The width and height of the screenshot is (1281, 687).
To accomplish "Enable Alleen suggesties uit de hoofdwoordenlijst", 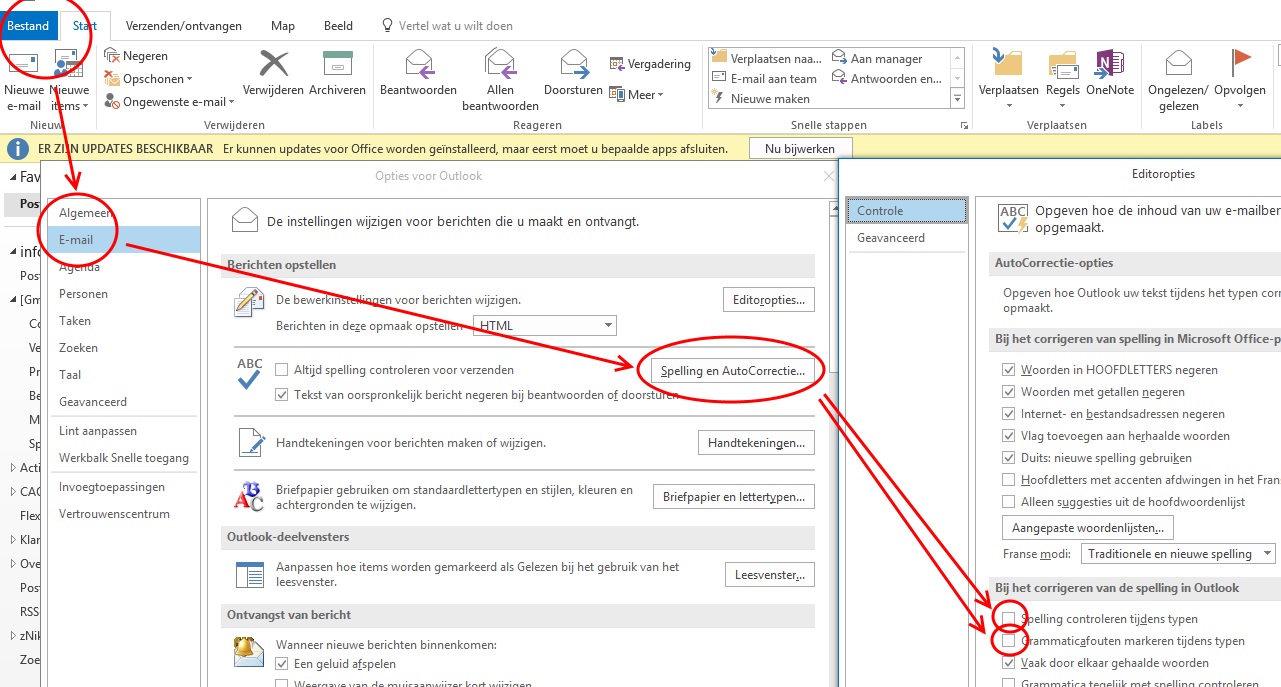I will 1008,502.
